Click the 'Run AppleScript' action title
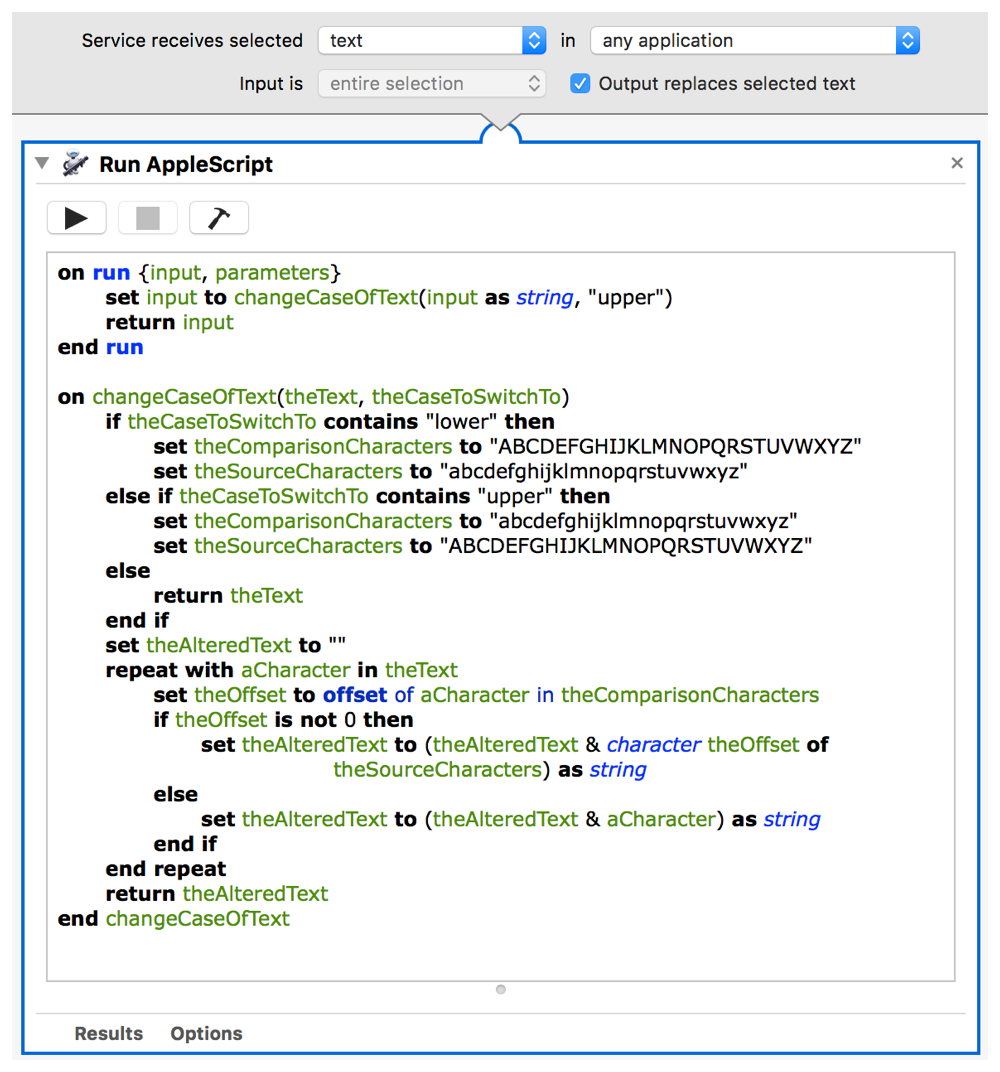The height and width of the screenshot is (1072, 1000). pyautogui.click(x=186, y=164)
